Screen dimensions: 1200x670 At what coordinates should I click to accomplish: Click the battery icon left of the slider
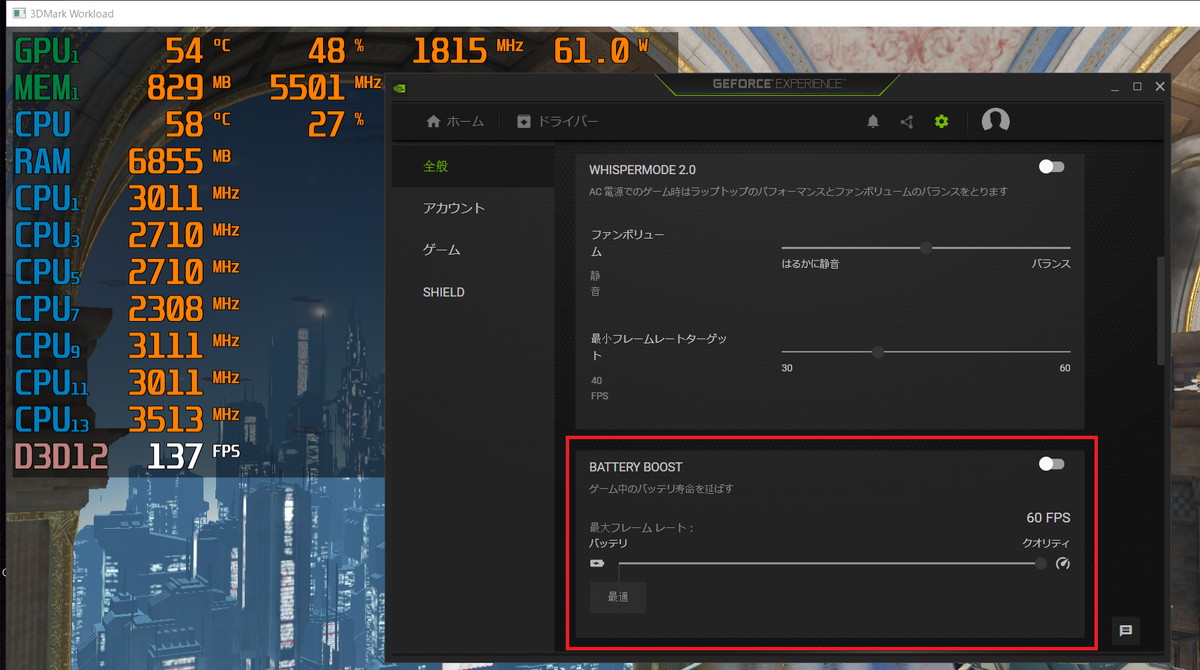pos(597,564)
